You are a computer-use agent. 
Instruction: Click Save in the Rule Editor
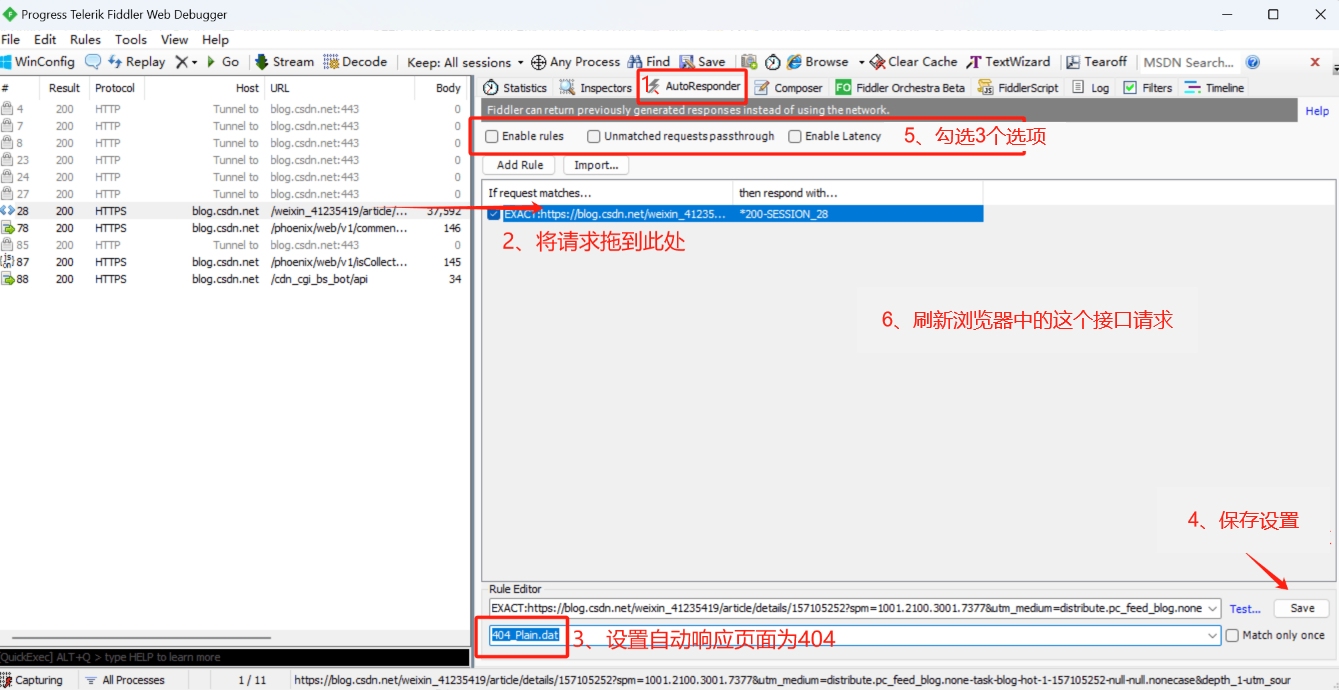pyautogui.click(x=1302, y=608)
